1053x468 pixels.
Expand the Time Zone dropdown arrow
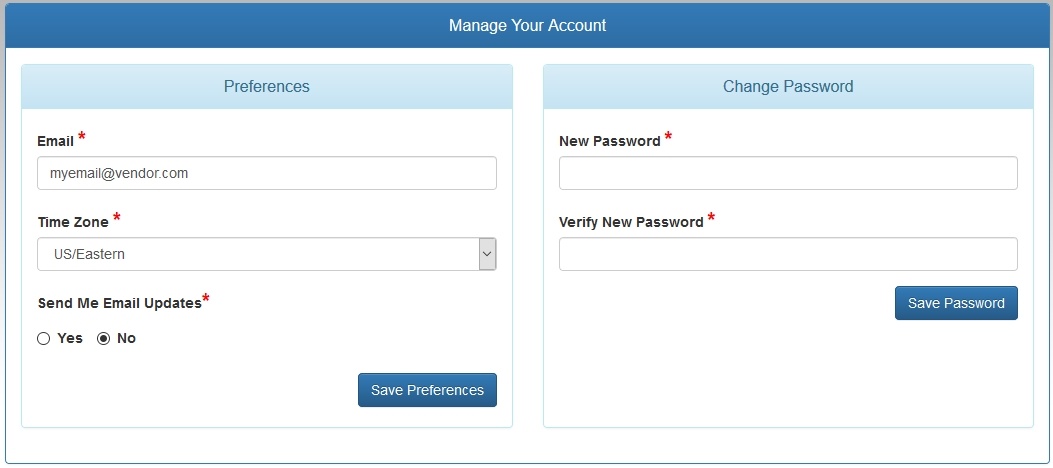click(x=488, y=254)
